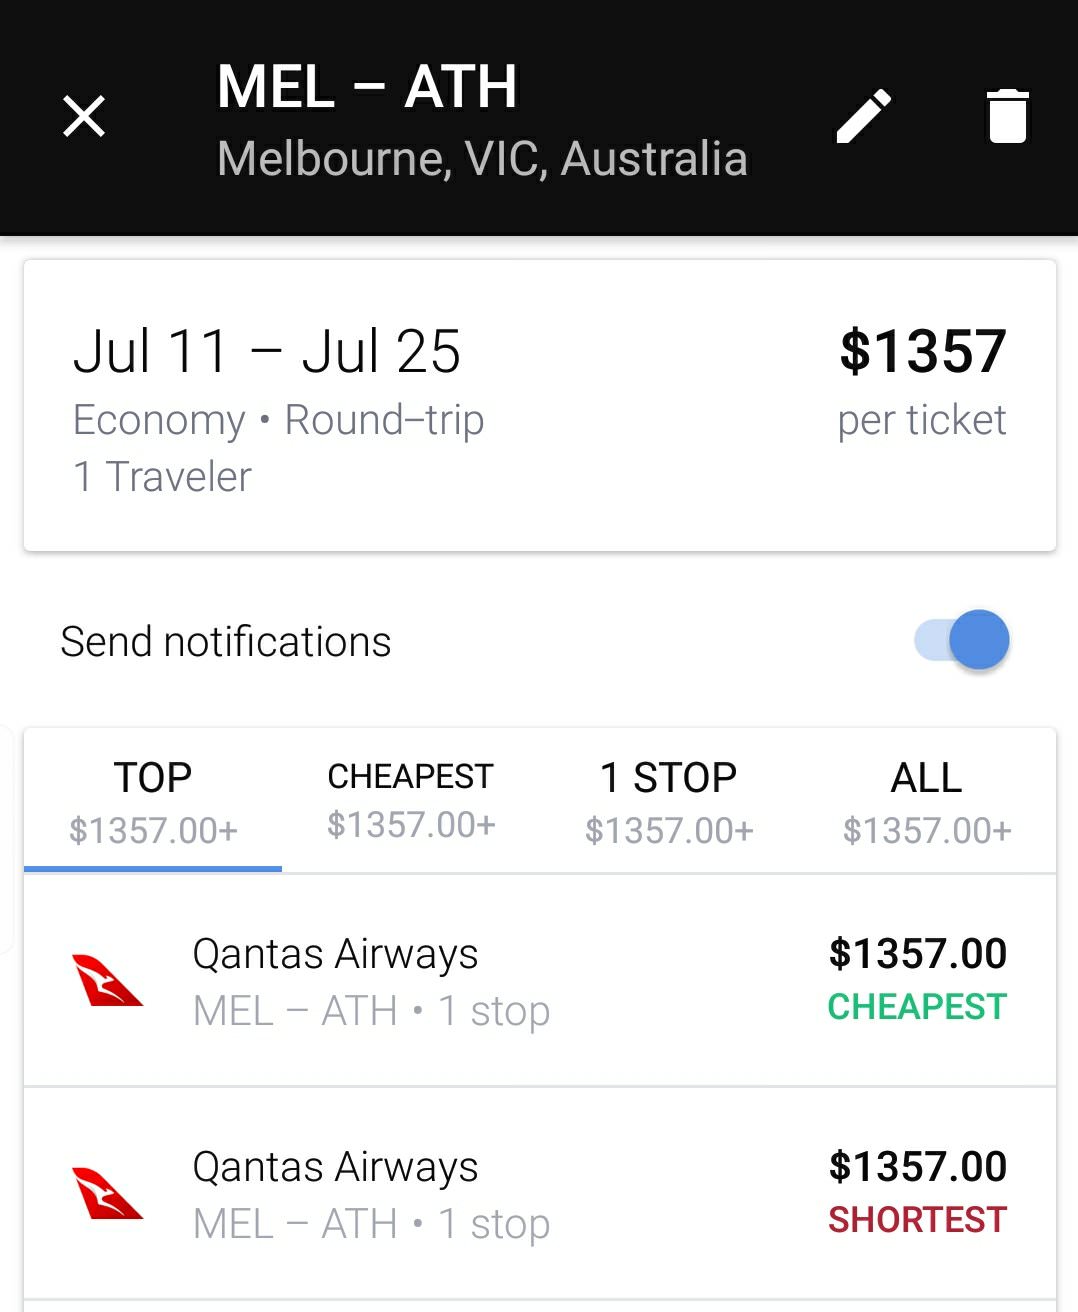Image resolution: width=1078 pixels, height=1312 pixels.
Task: Tap the 1 Traveler text
Action: [162, 477]
